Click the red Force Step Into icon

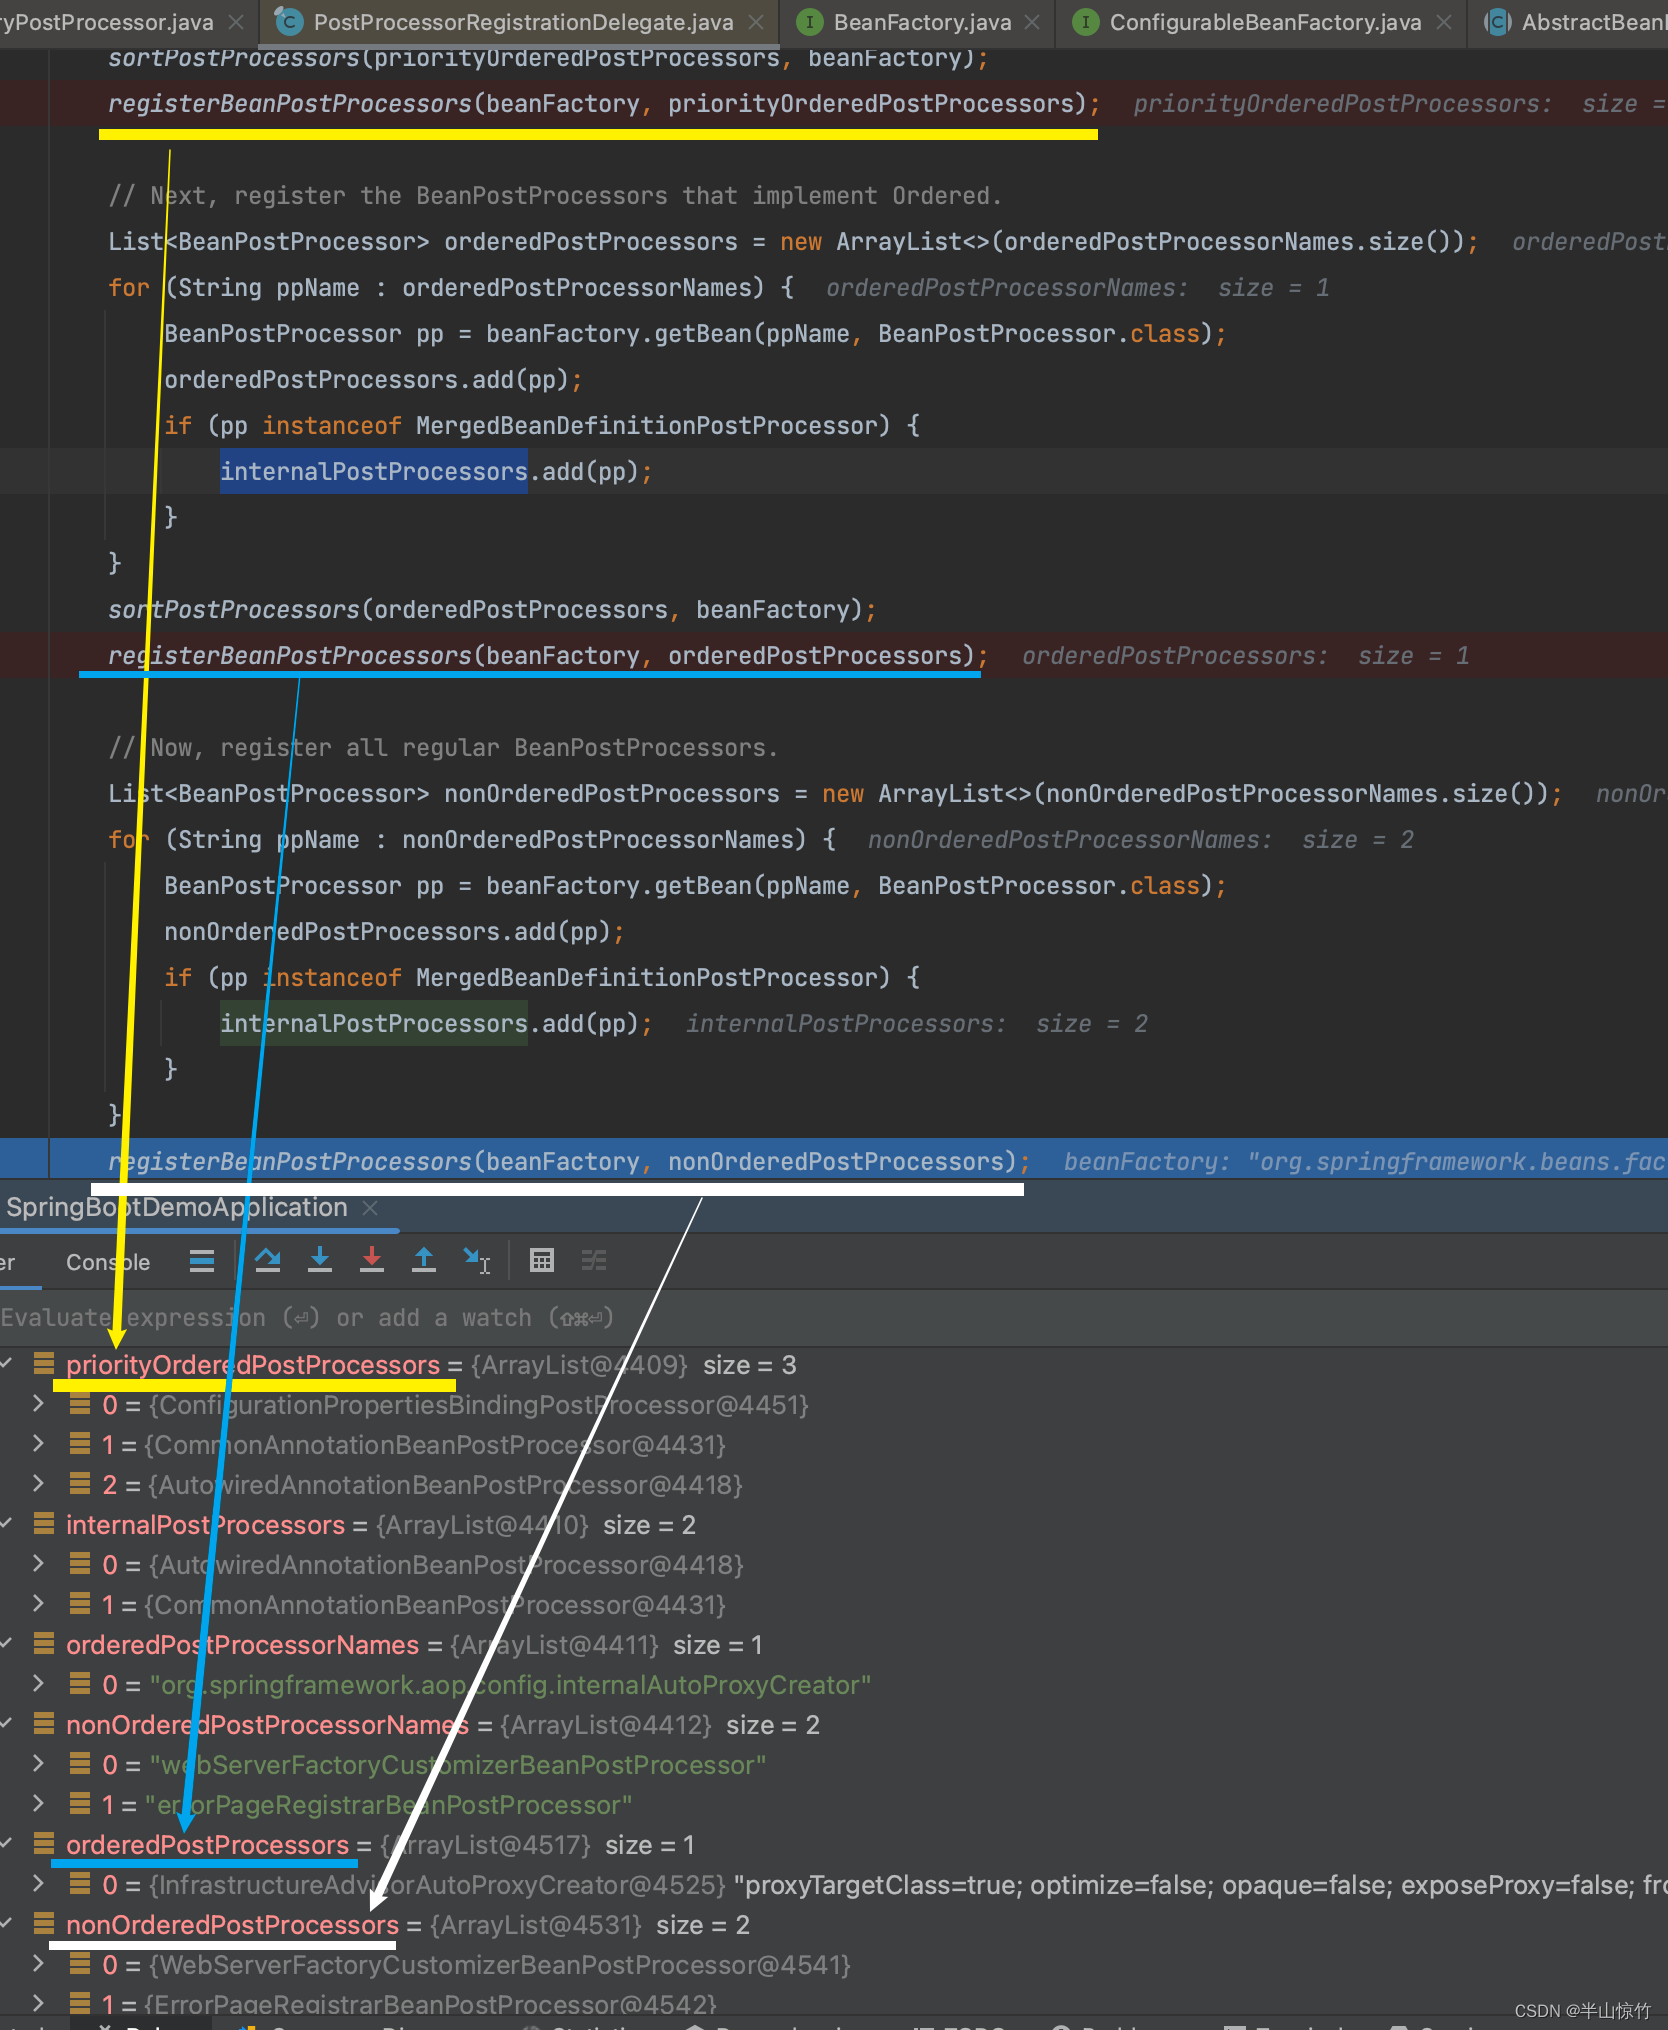[x=372, y=1260]
